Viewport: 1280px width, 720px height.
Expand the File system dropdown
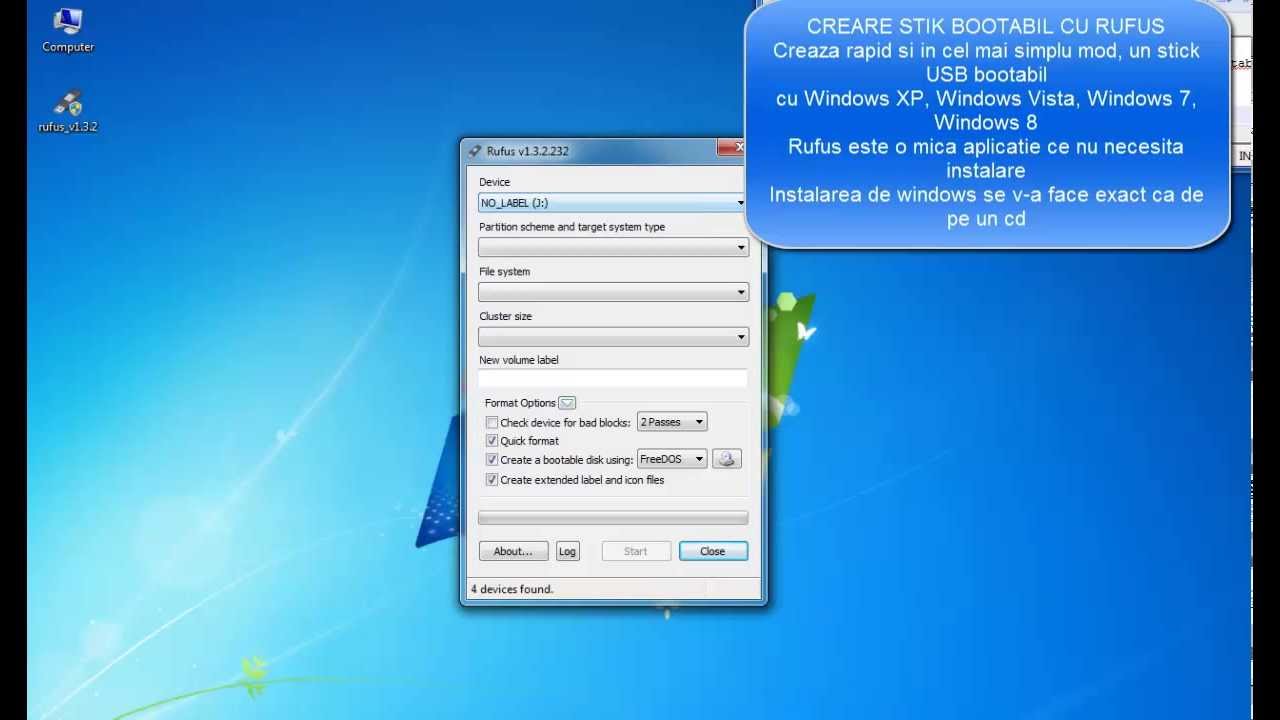point(613,292)
